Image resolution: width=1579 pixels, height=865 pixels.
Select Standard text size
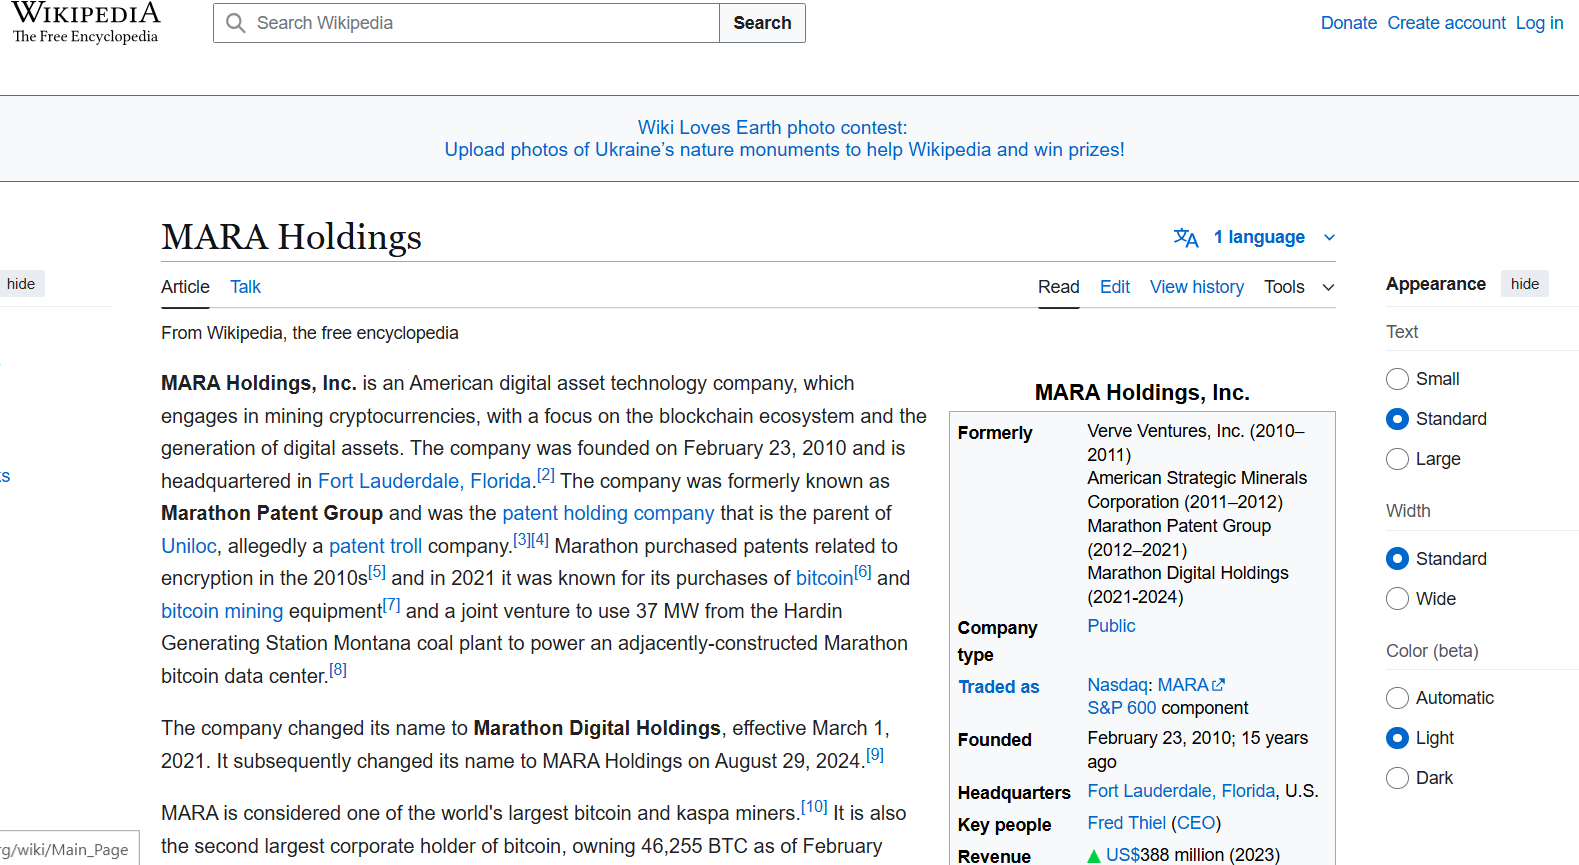coord(1398,419)
